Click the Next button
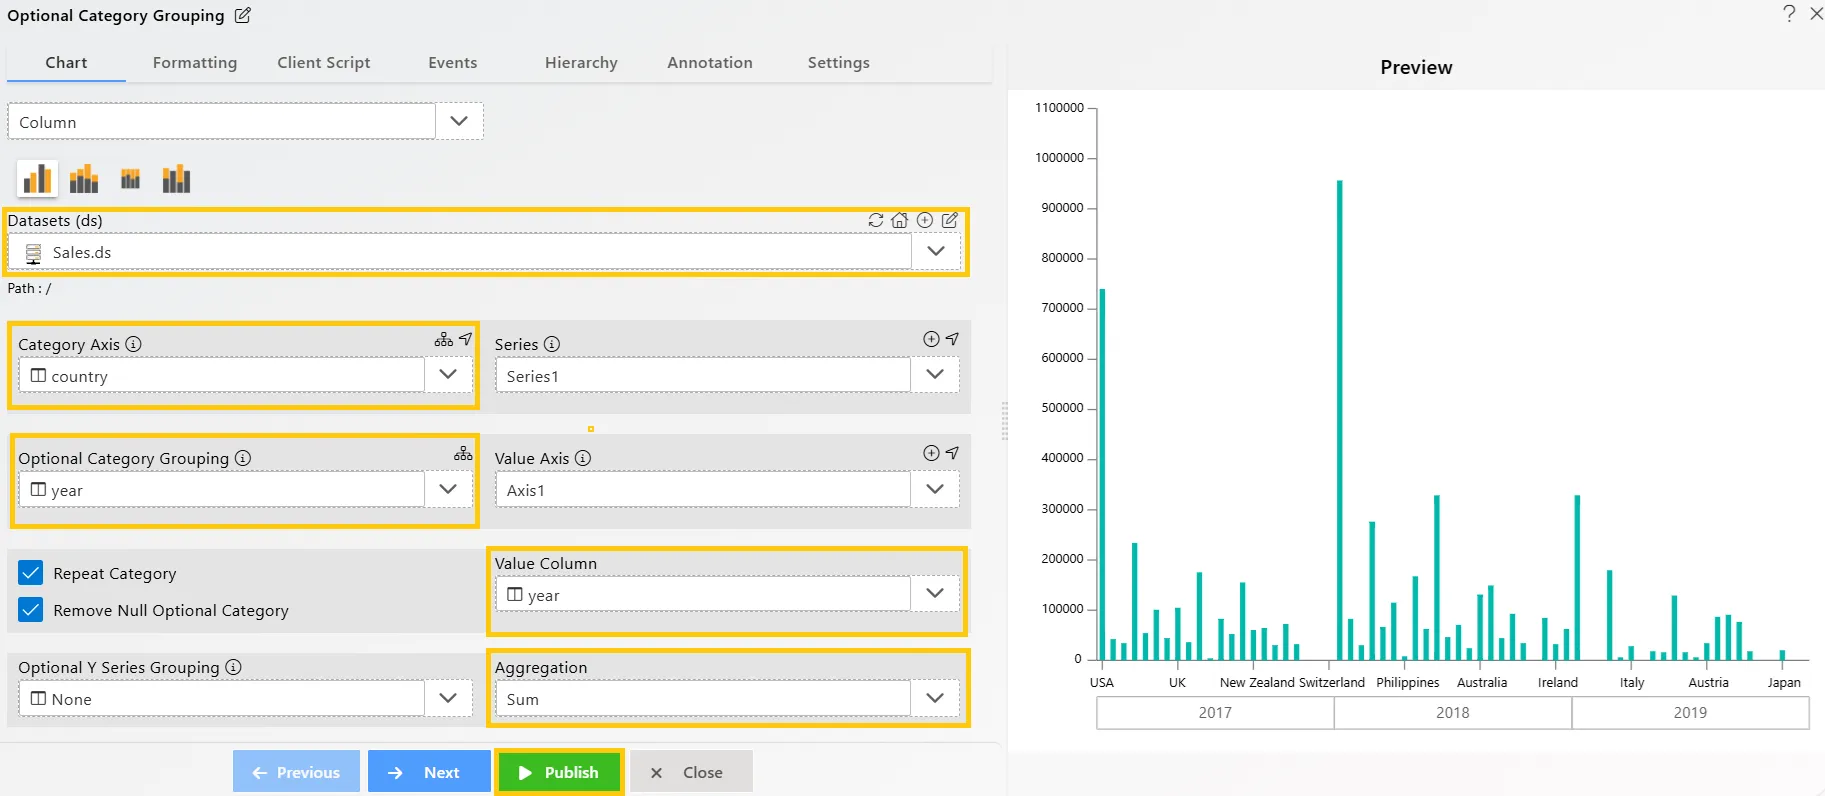The image size is (1825, 796). tap(428, 772)
